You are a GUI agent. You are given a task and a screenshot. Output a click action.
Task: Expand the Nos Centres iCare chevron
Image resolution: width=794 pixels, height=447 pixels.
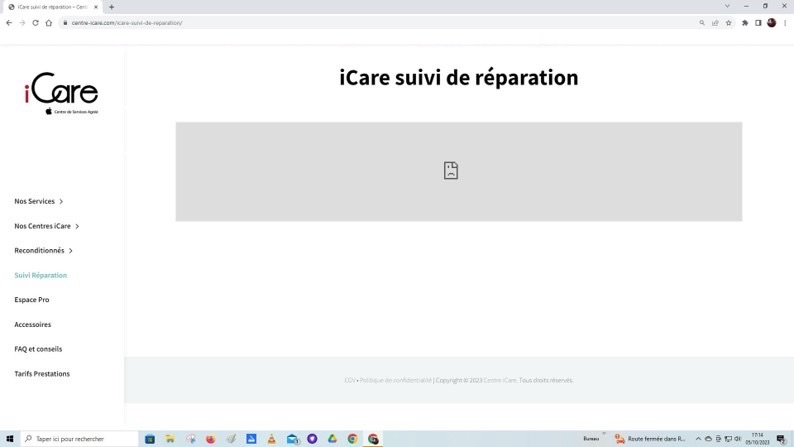coord(77,226)
